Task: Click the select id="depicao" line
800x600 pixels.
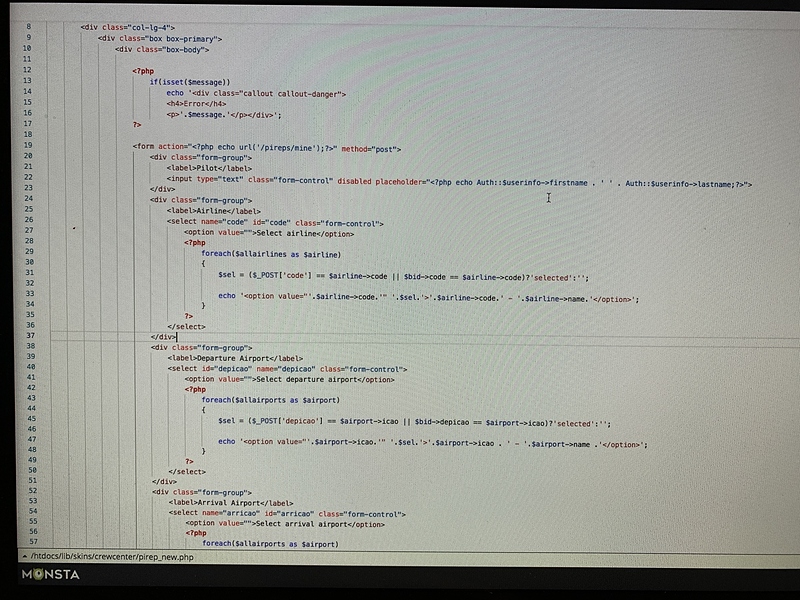Action: 287,369
